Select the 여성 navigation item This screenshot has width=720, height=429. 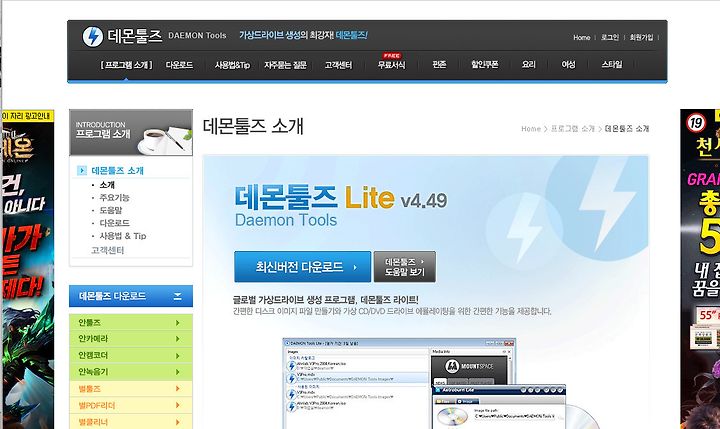point(568,64)
